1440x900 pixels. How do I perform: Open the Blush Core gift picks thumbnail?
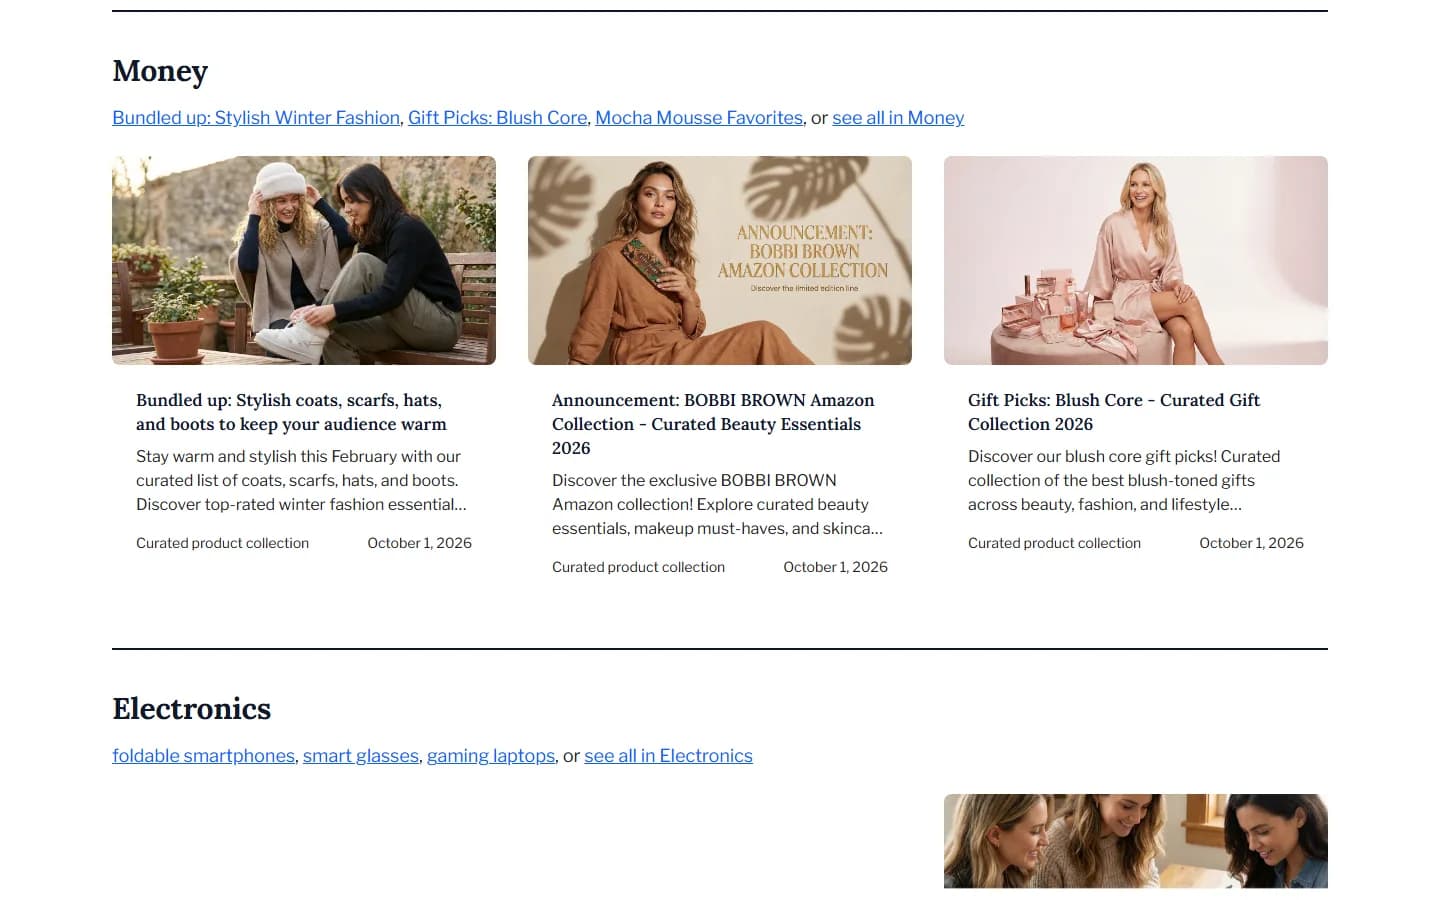pos(1136,260)
